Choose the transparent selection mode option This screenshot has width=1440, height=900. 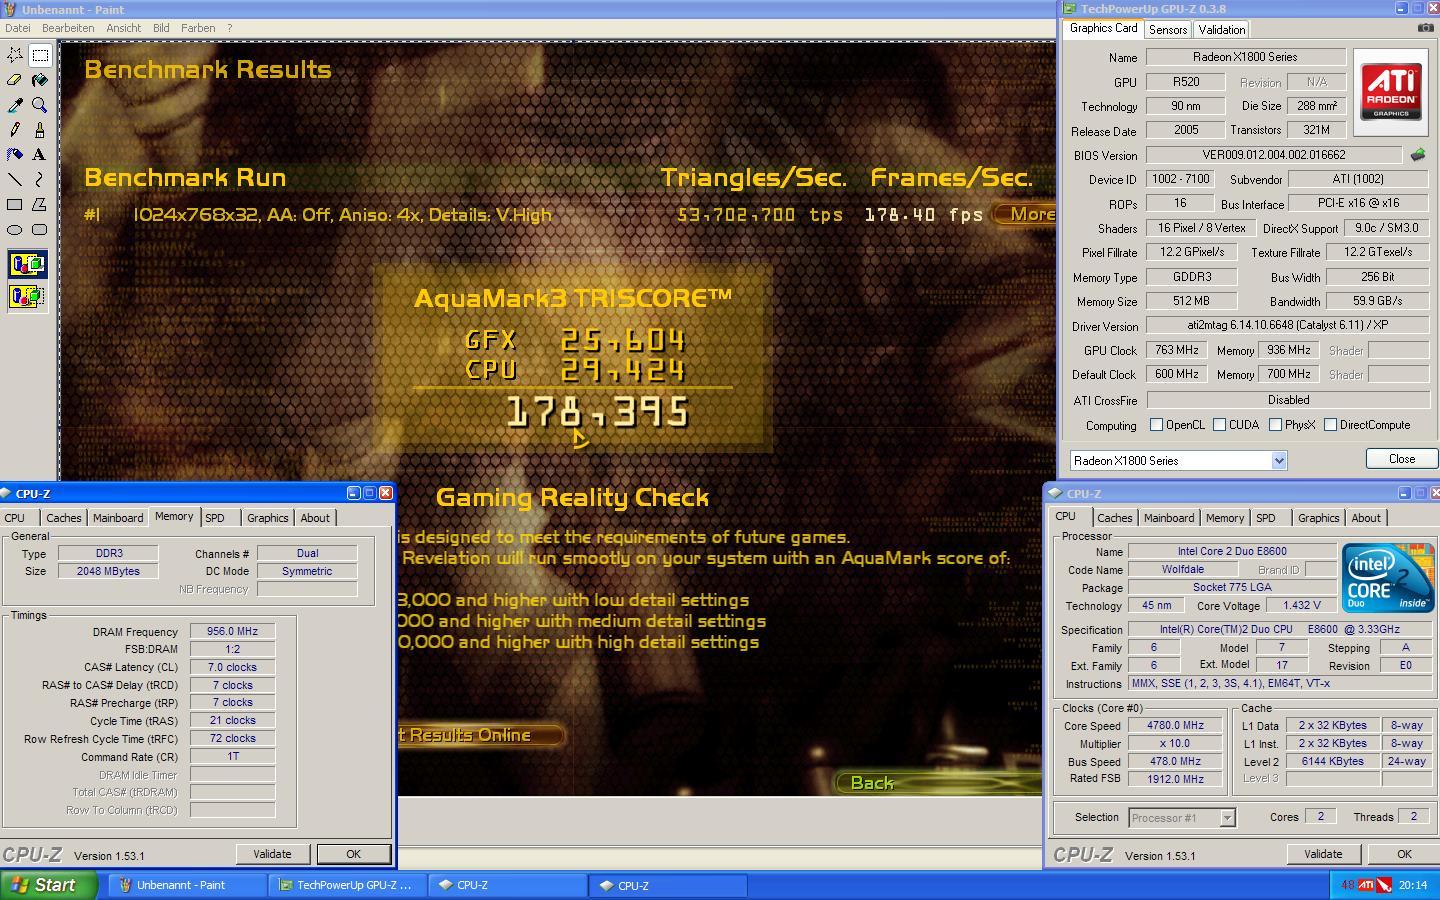[x=27, y=297]
